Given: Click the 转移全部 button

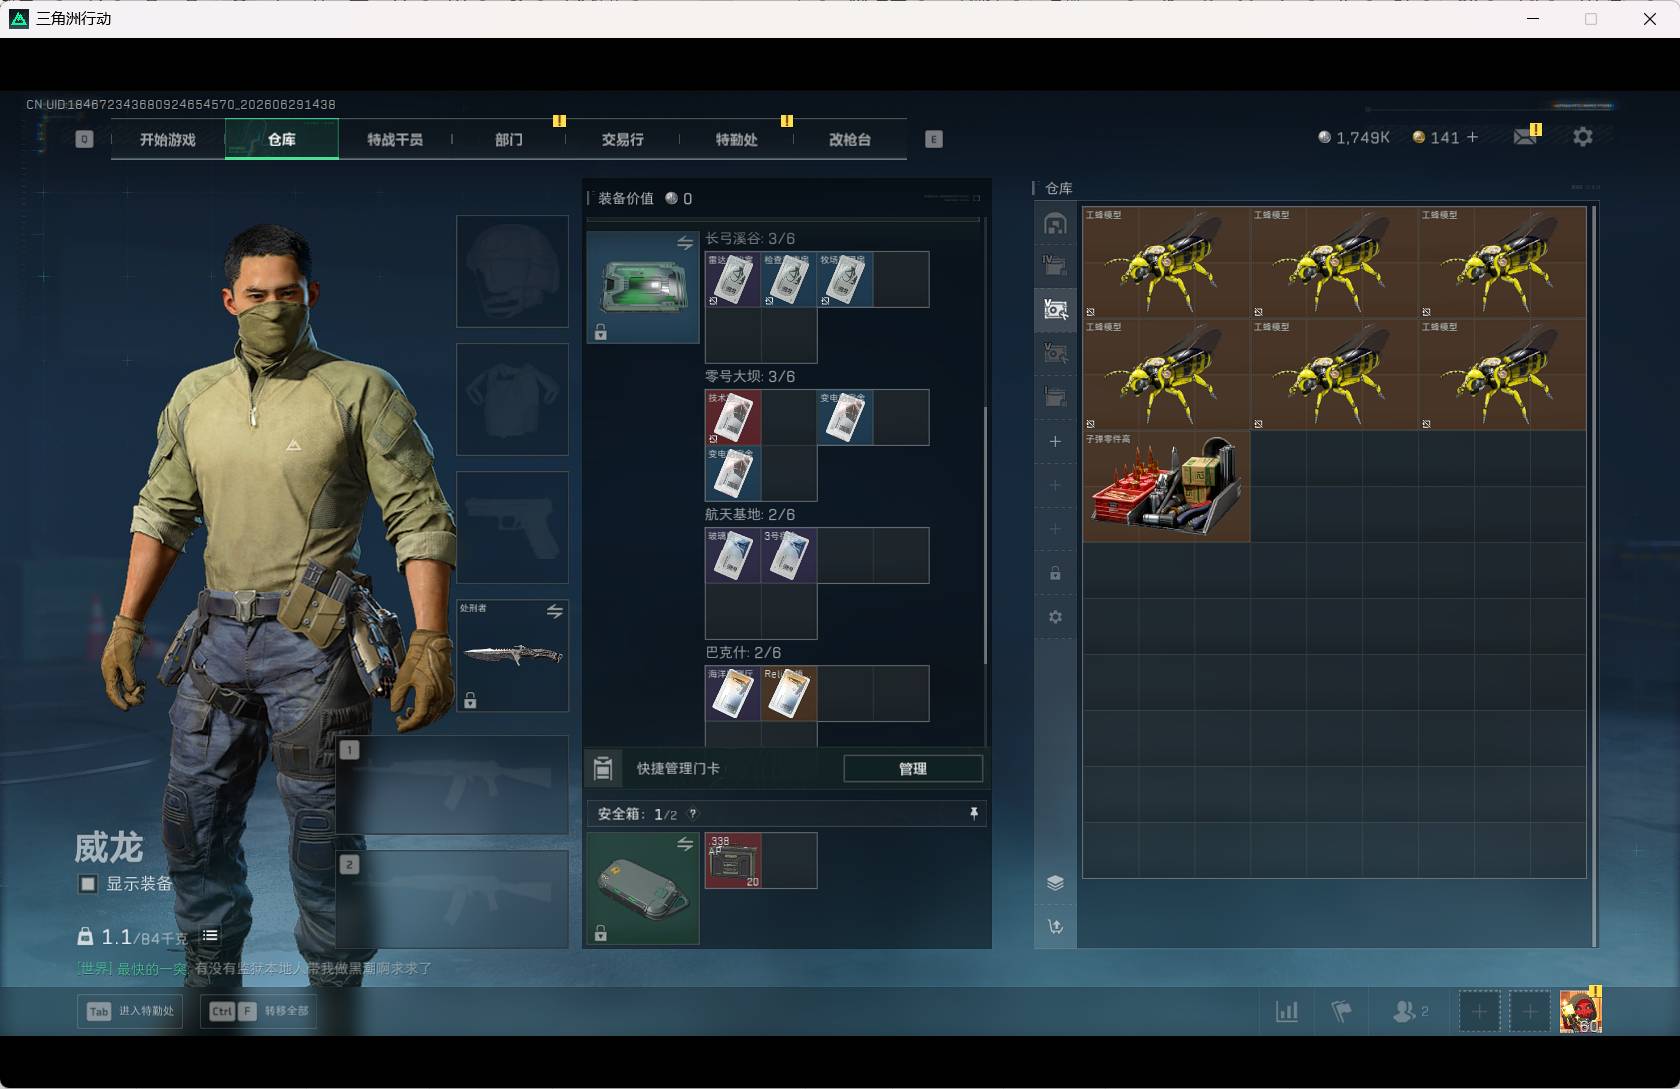Looking at the screenshot, I should point(259,1011).
